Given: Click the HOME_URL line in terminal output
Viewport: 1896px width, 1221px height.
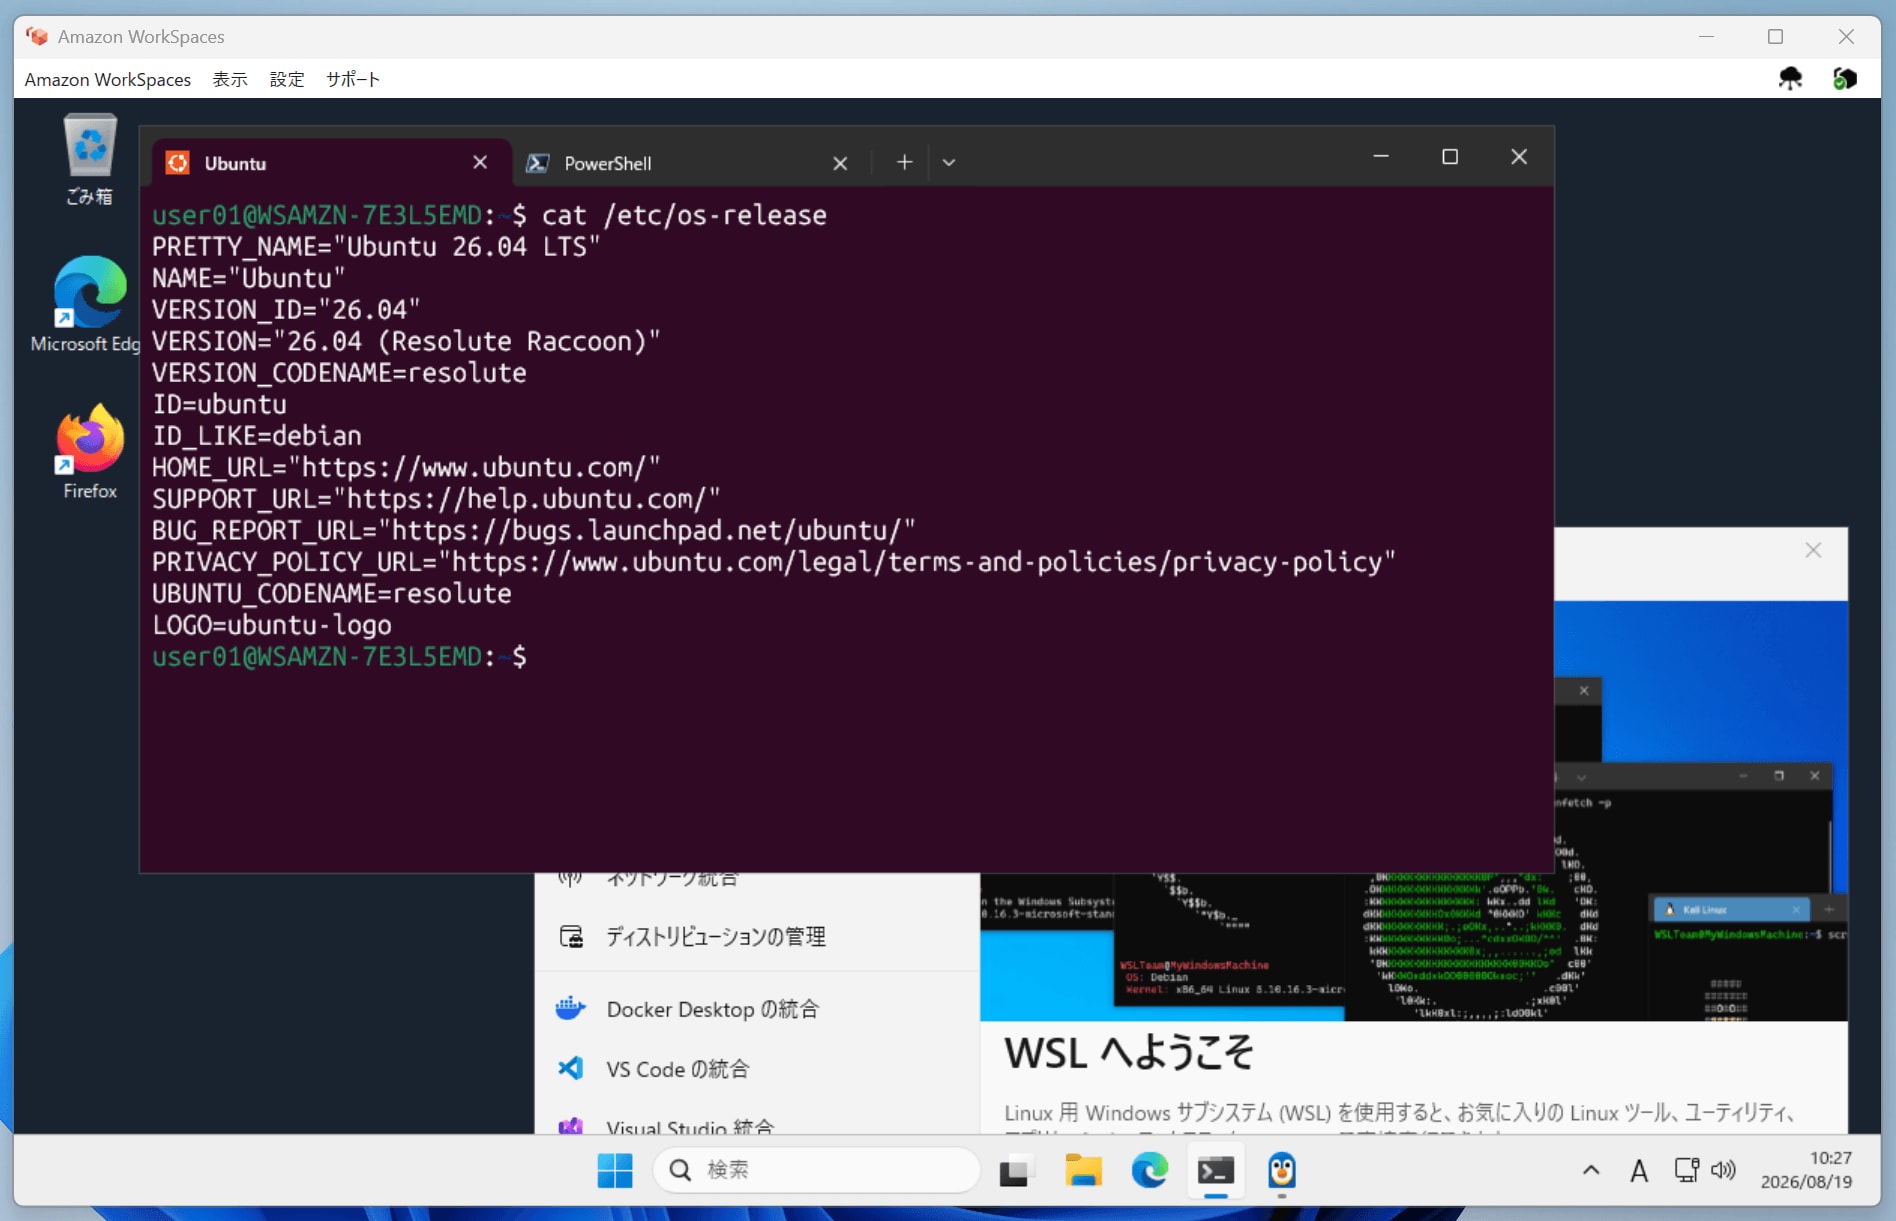Looking at the screenshot, I should [x=406, y=467].
